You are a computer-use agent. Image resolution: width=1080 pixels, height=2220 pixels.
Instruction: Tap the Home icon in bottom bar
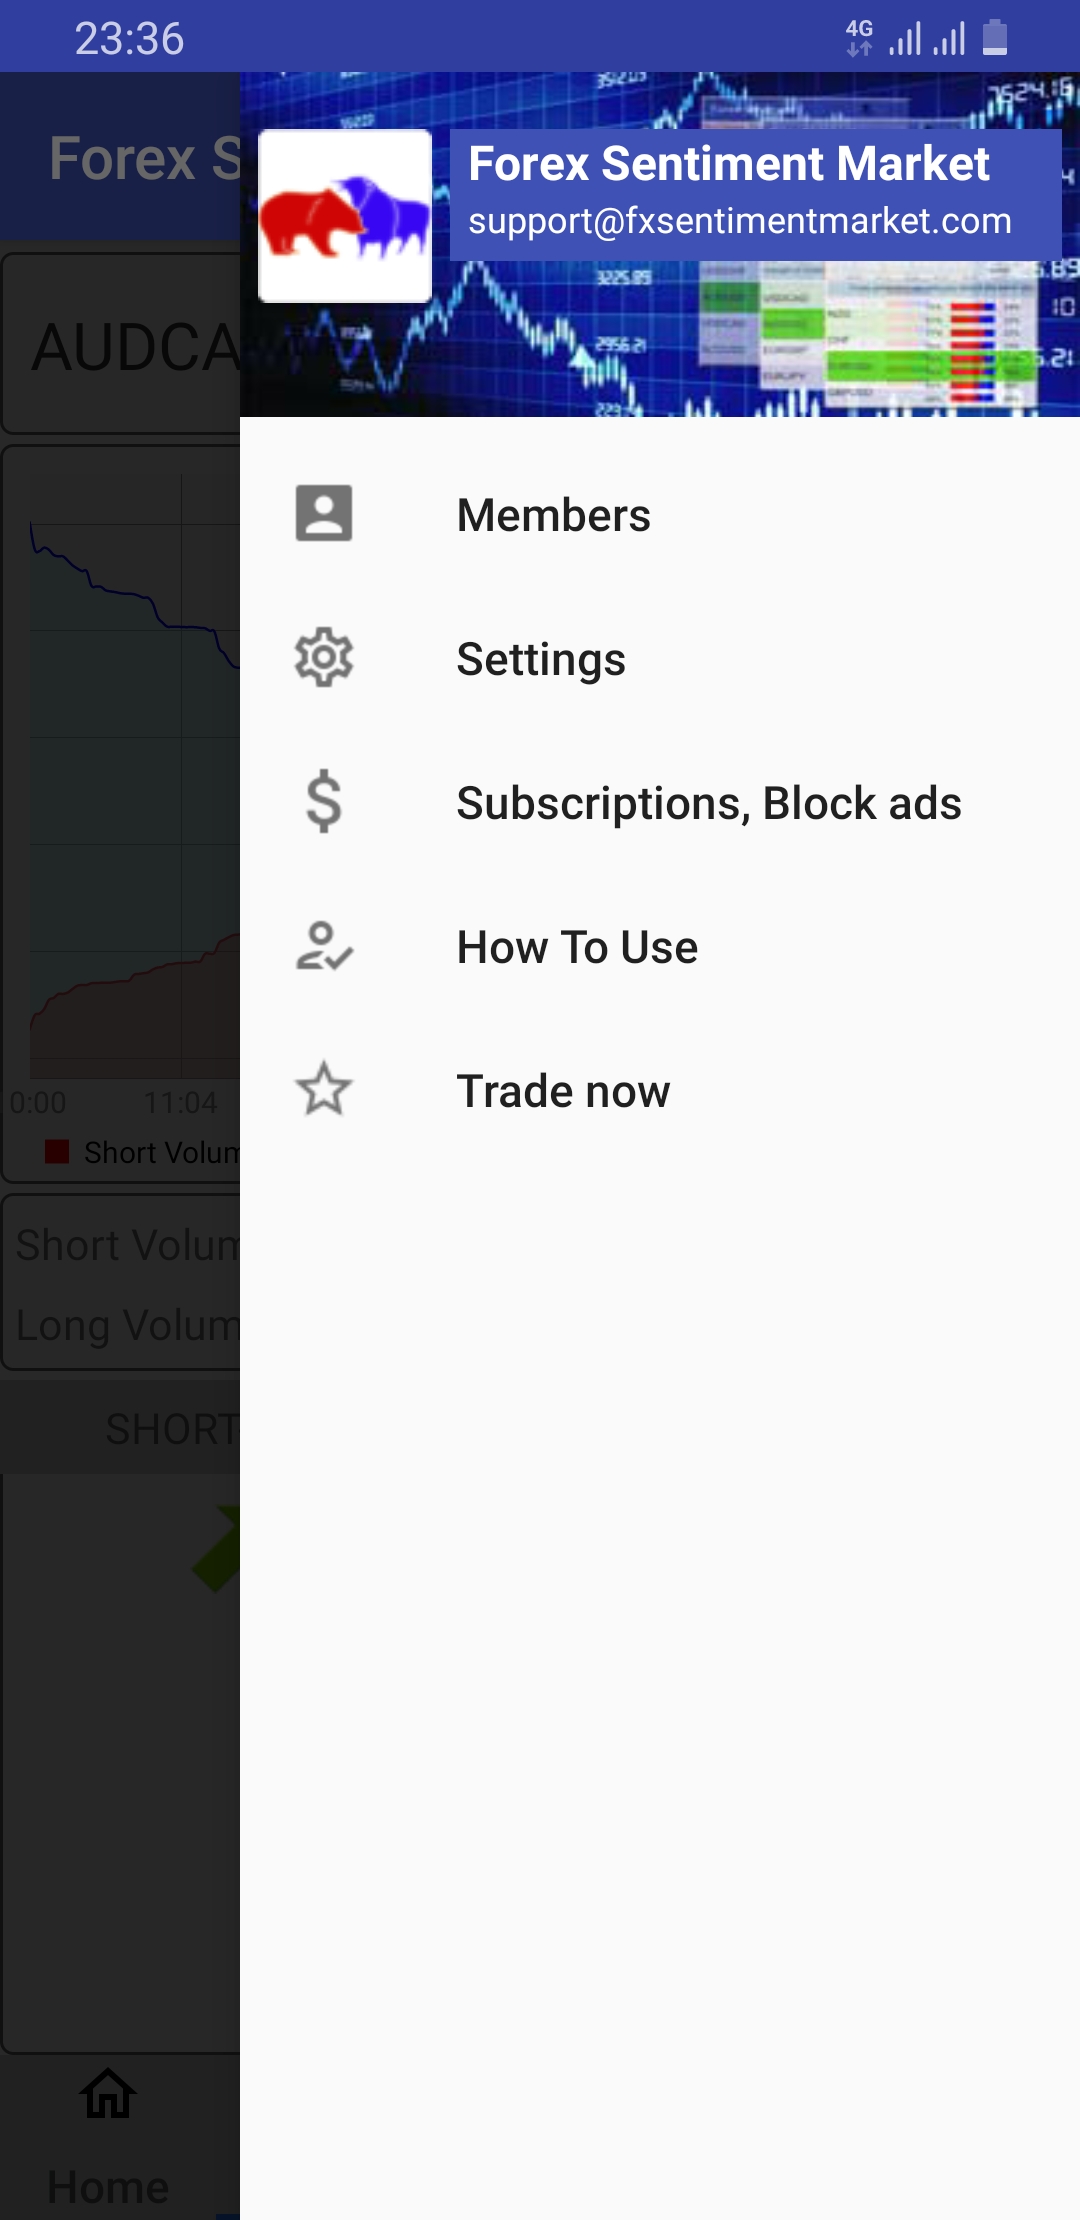tap(108, 2094)
